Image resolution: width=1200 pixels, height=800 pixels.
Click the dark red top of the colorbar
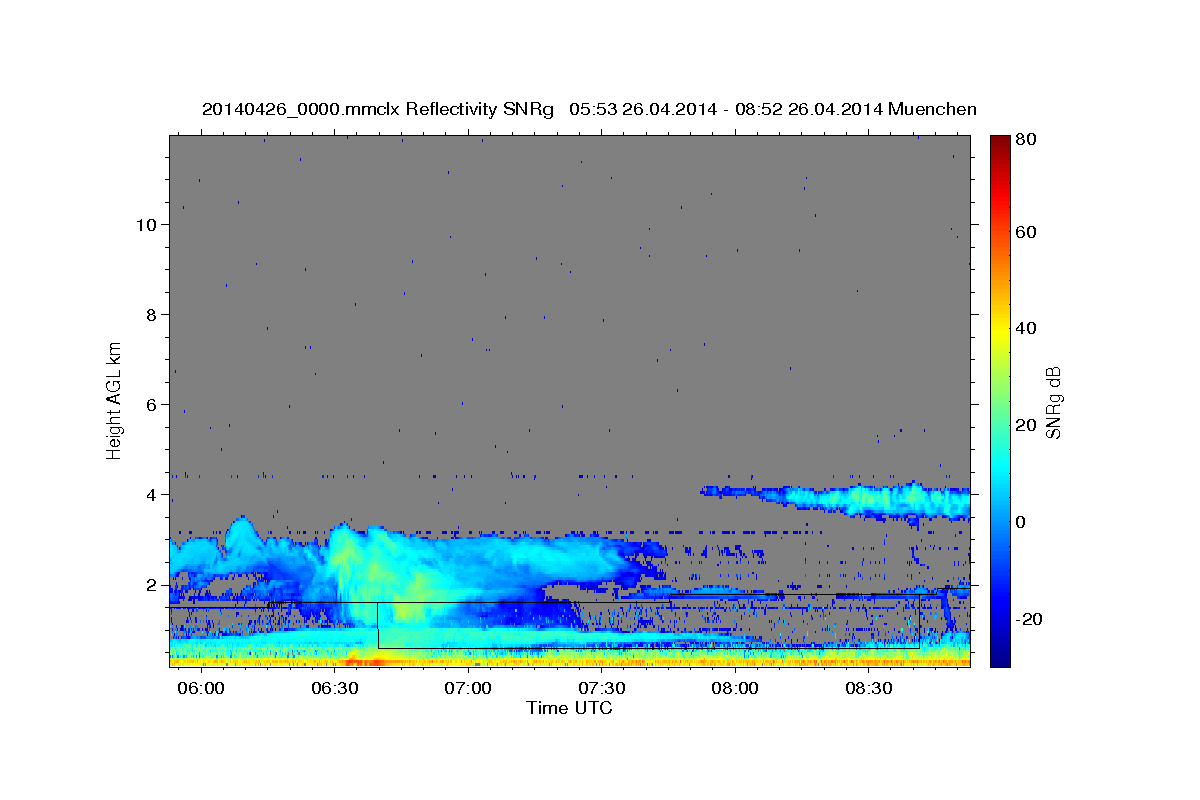[1000, 145]
